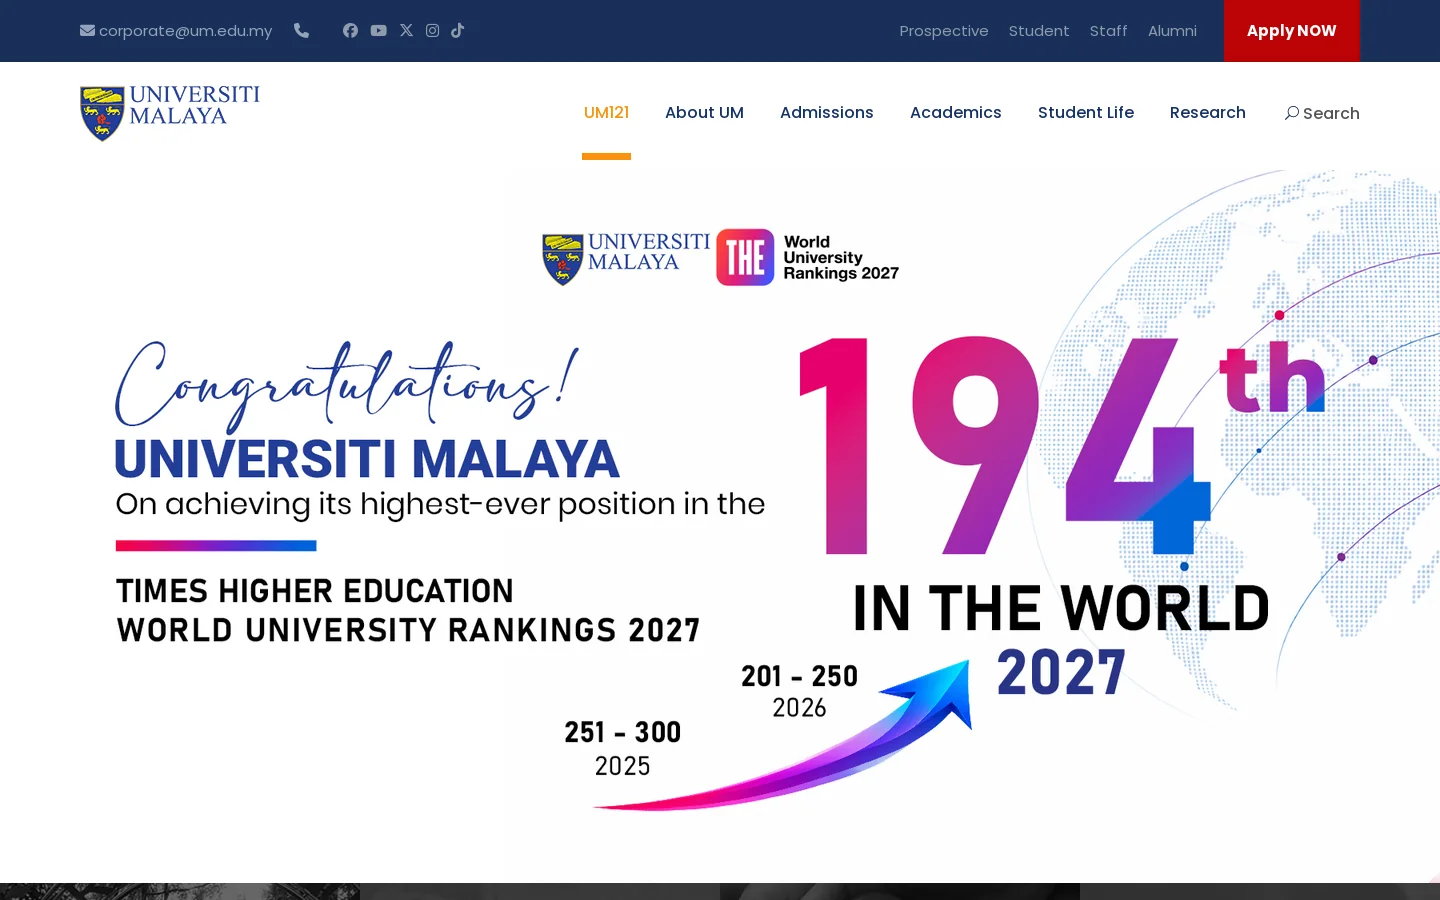Click the Universiti Malaya header logo

pyautogui.click(x=170, y=112)
